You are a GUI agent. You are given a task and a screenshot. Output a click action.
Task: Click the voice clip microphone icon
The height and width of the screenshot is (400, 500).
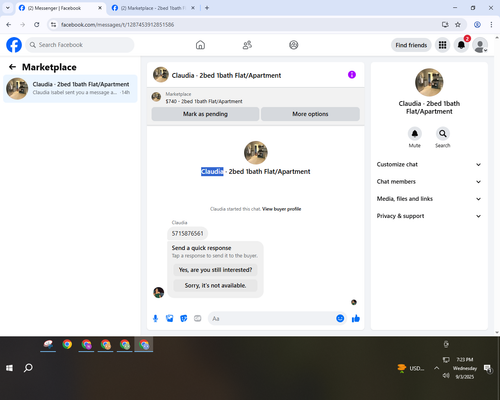[155, 318]
